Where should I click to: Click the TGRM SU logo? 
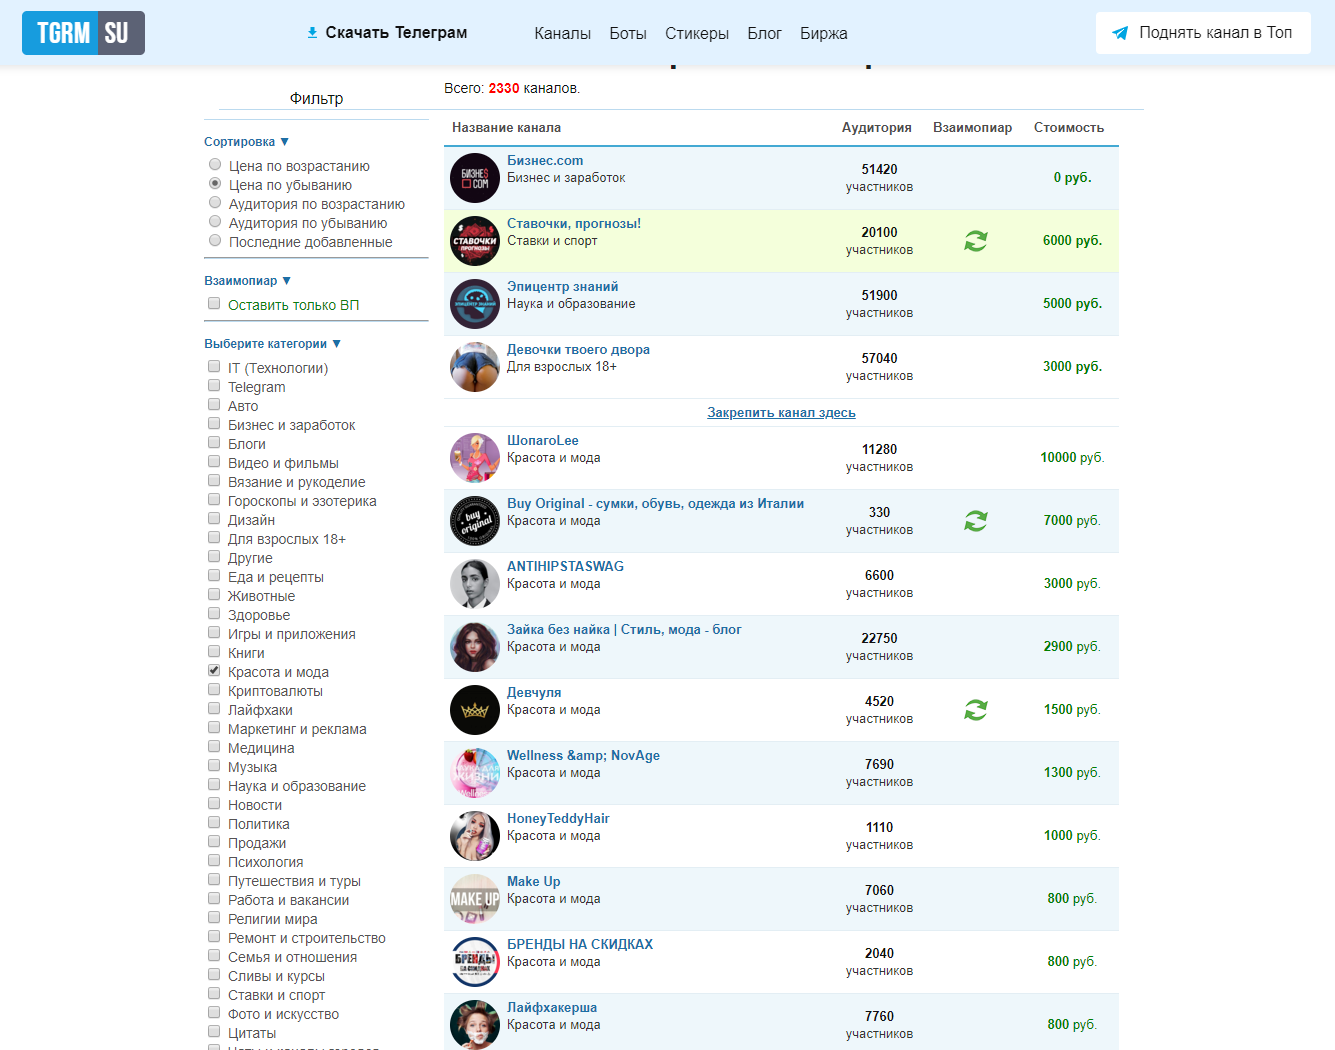tap(83, 33)
